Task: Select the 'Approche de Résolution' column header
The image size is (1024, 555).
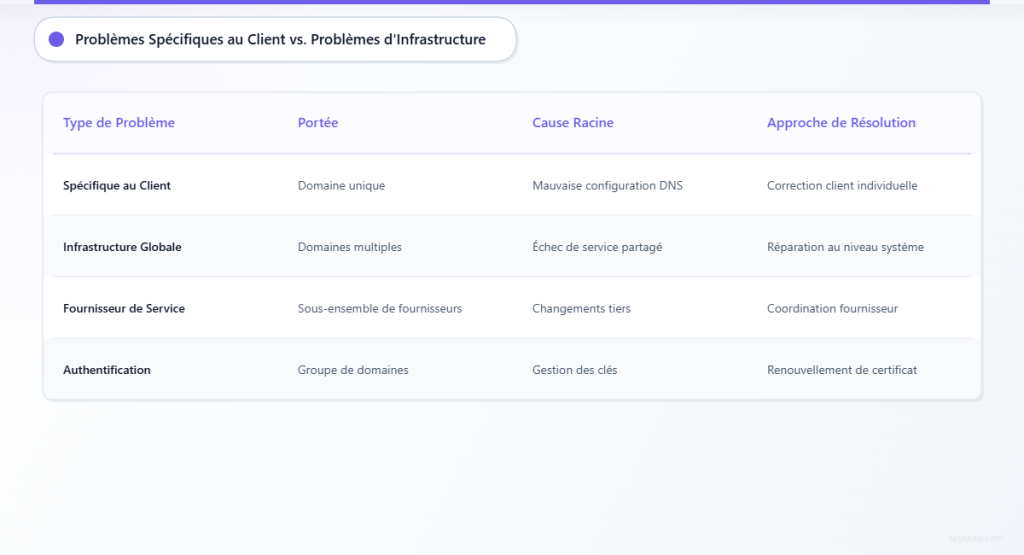Action: pyautogui.click(x=841, y=123)
